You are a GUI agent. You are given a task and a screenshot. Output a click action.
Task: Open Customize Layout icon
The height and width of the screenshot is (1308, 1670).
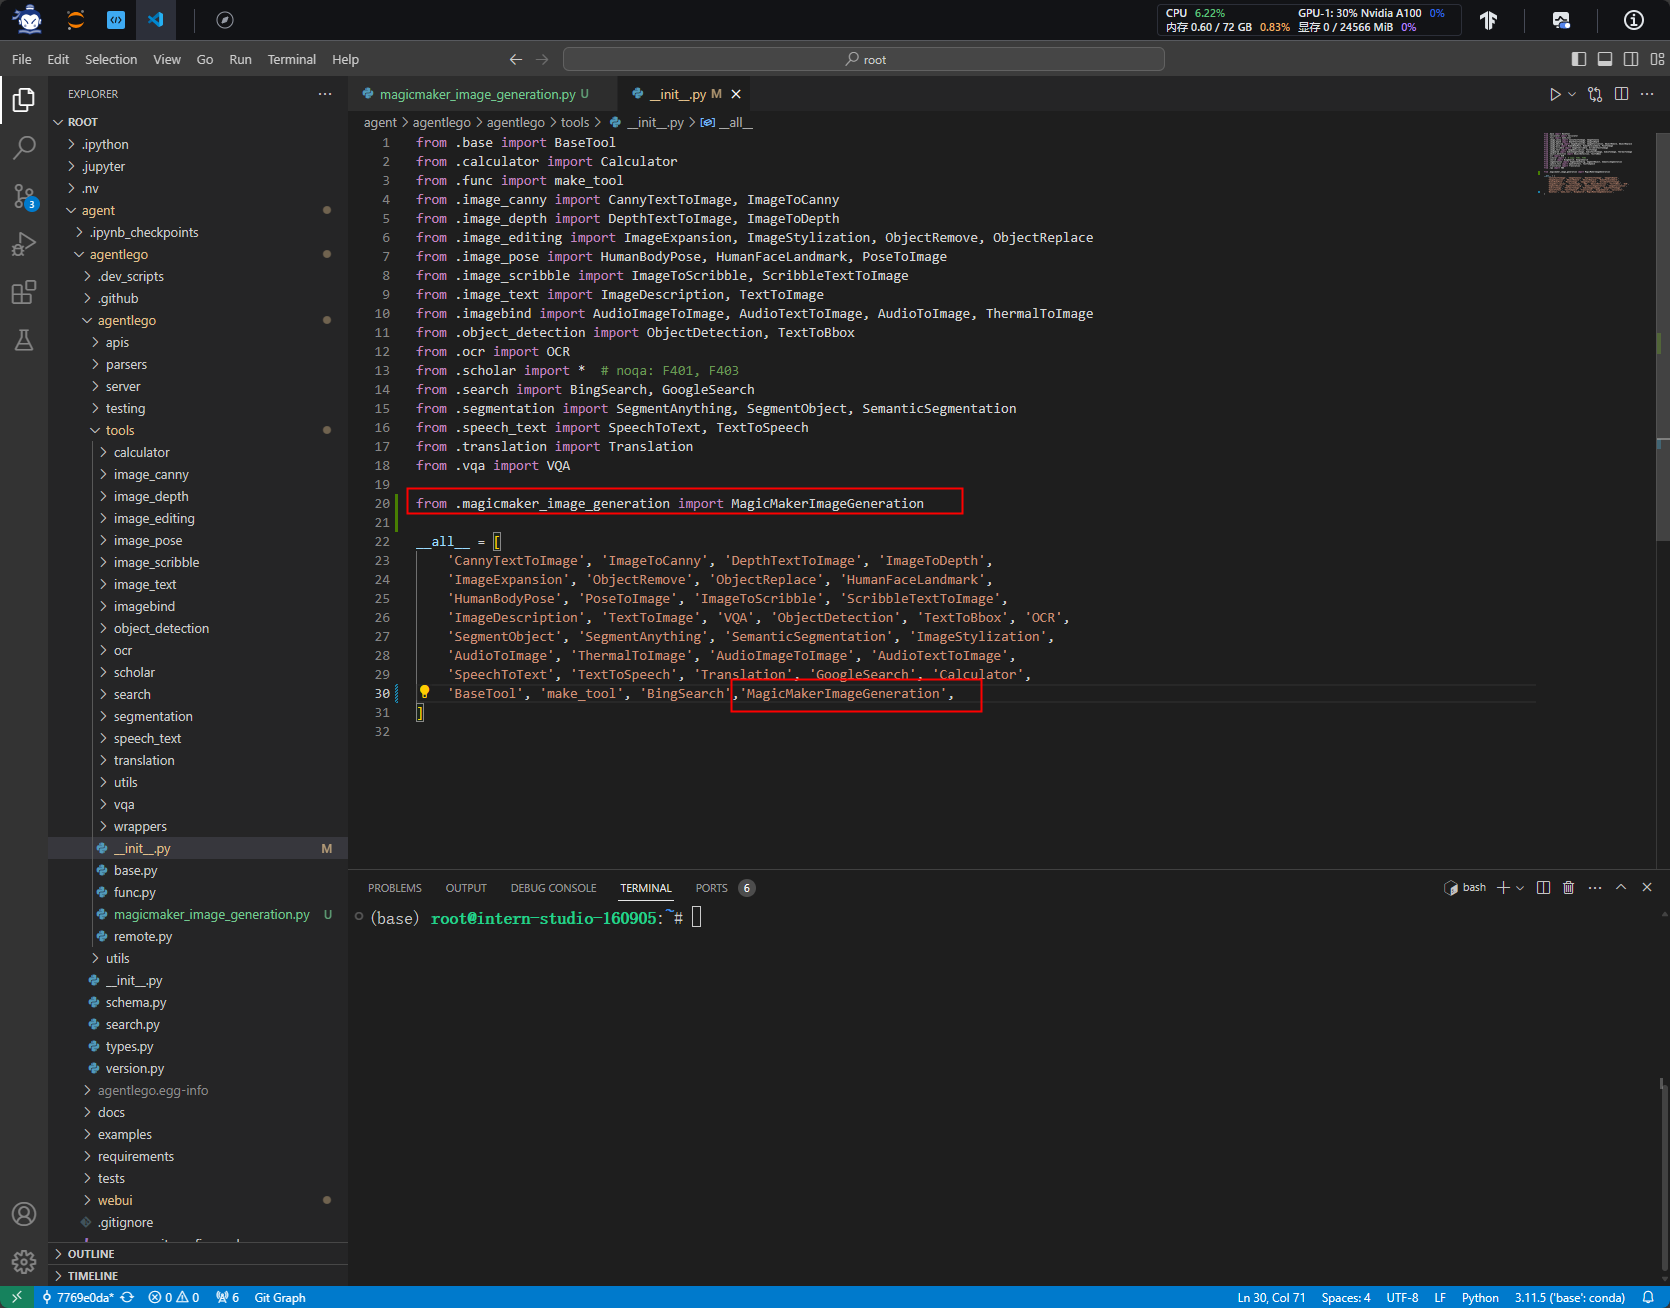tap(1657, 59)
